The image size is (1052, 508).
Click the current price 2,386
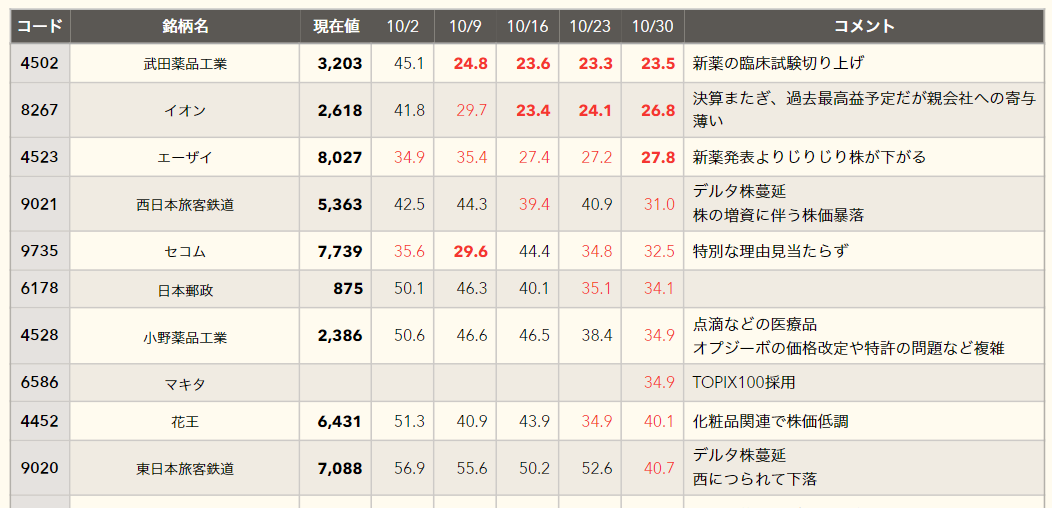(340, 336)
